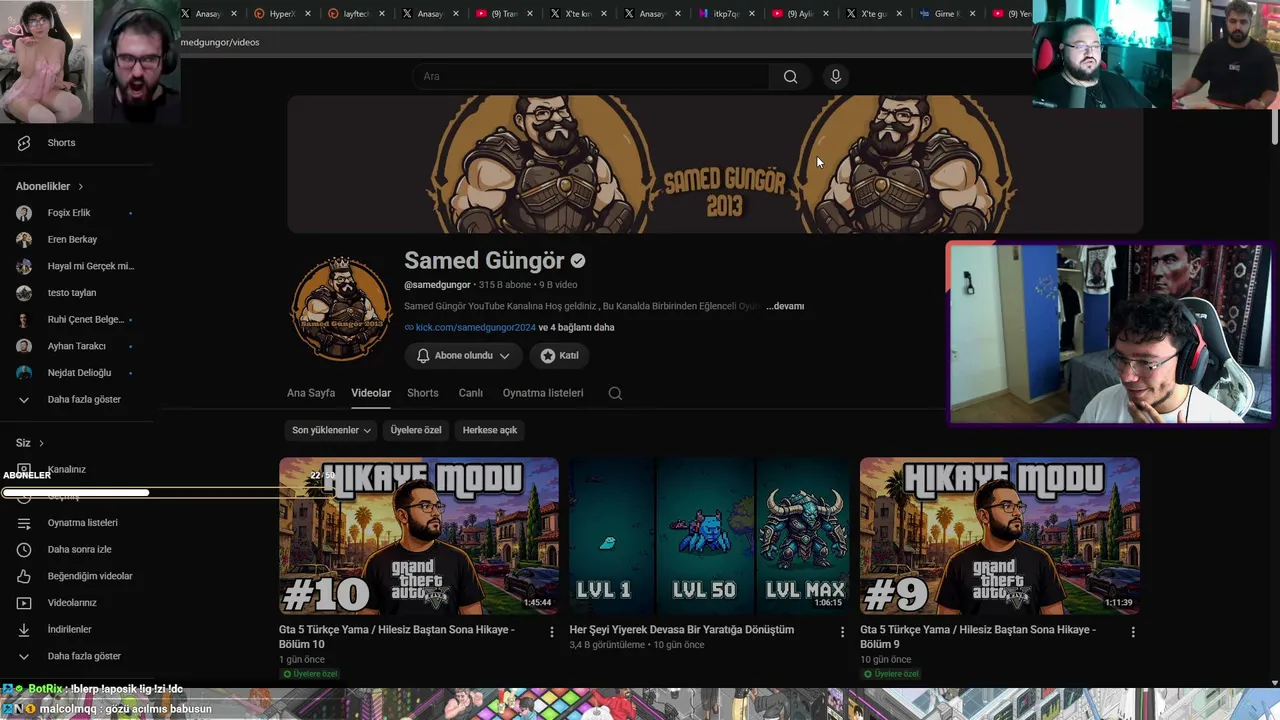Open Foşix Erlik channel avatar

coord(24,213)
